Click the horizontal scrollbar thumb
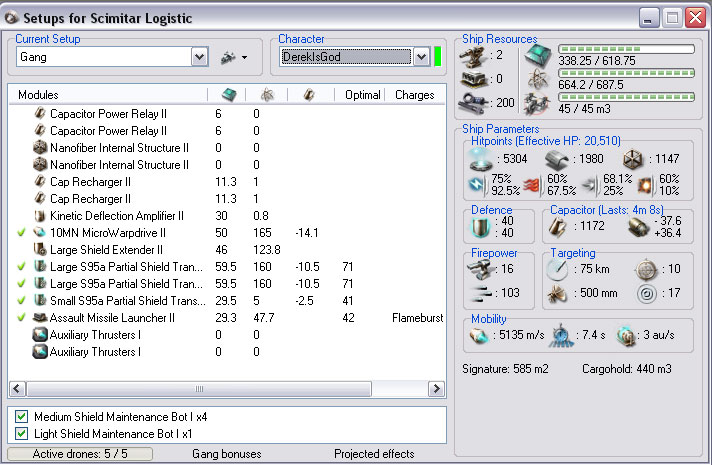This screenshot has height=465, width=712. 199,389
